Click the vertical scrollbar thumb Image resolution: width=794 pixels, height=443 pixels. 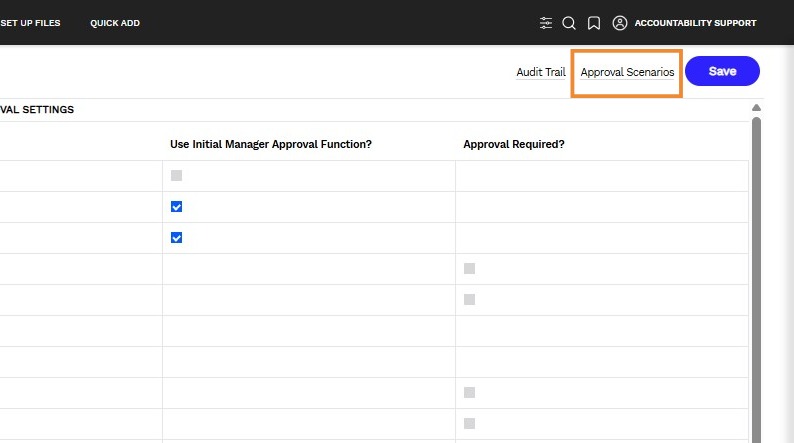[x=756, y=280]
